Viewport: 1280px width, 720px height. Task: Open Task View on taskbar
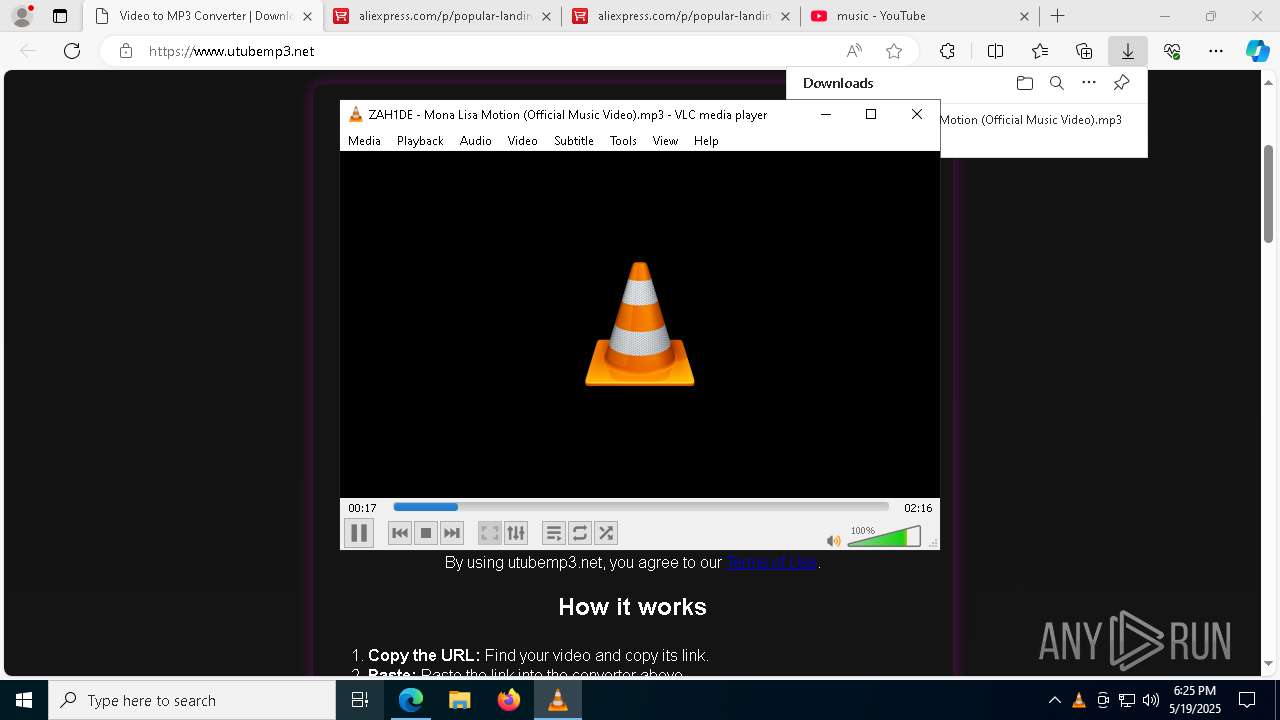click(360, 700)
